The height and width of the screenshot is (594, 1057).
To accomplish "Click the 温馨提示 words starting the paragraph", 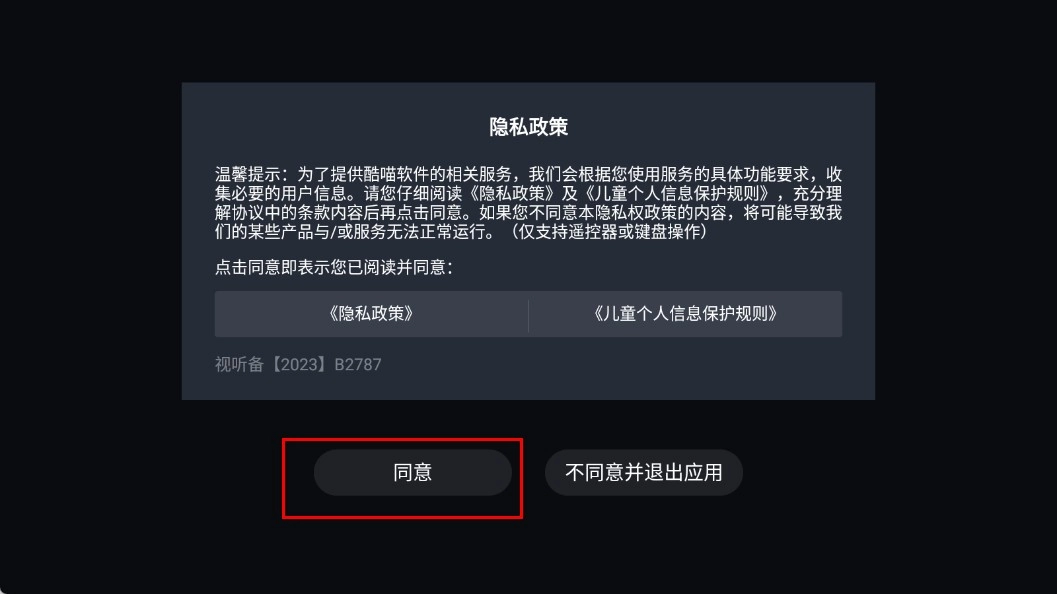I will pos(247,175).
